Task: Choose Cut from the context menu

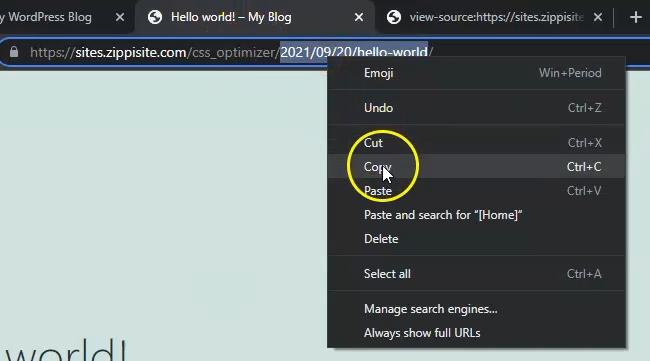Action: (x=476, y=143)
